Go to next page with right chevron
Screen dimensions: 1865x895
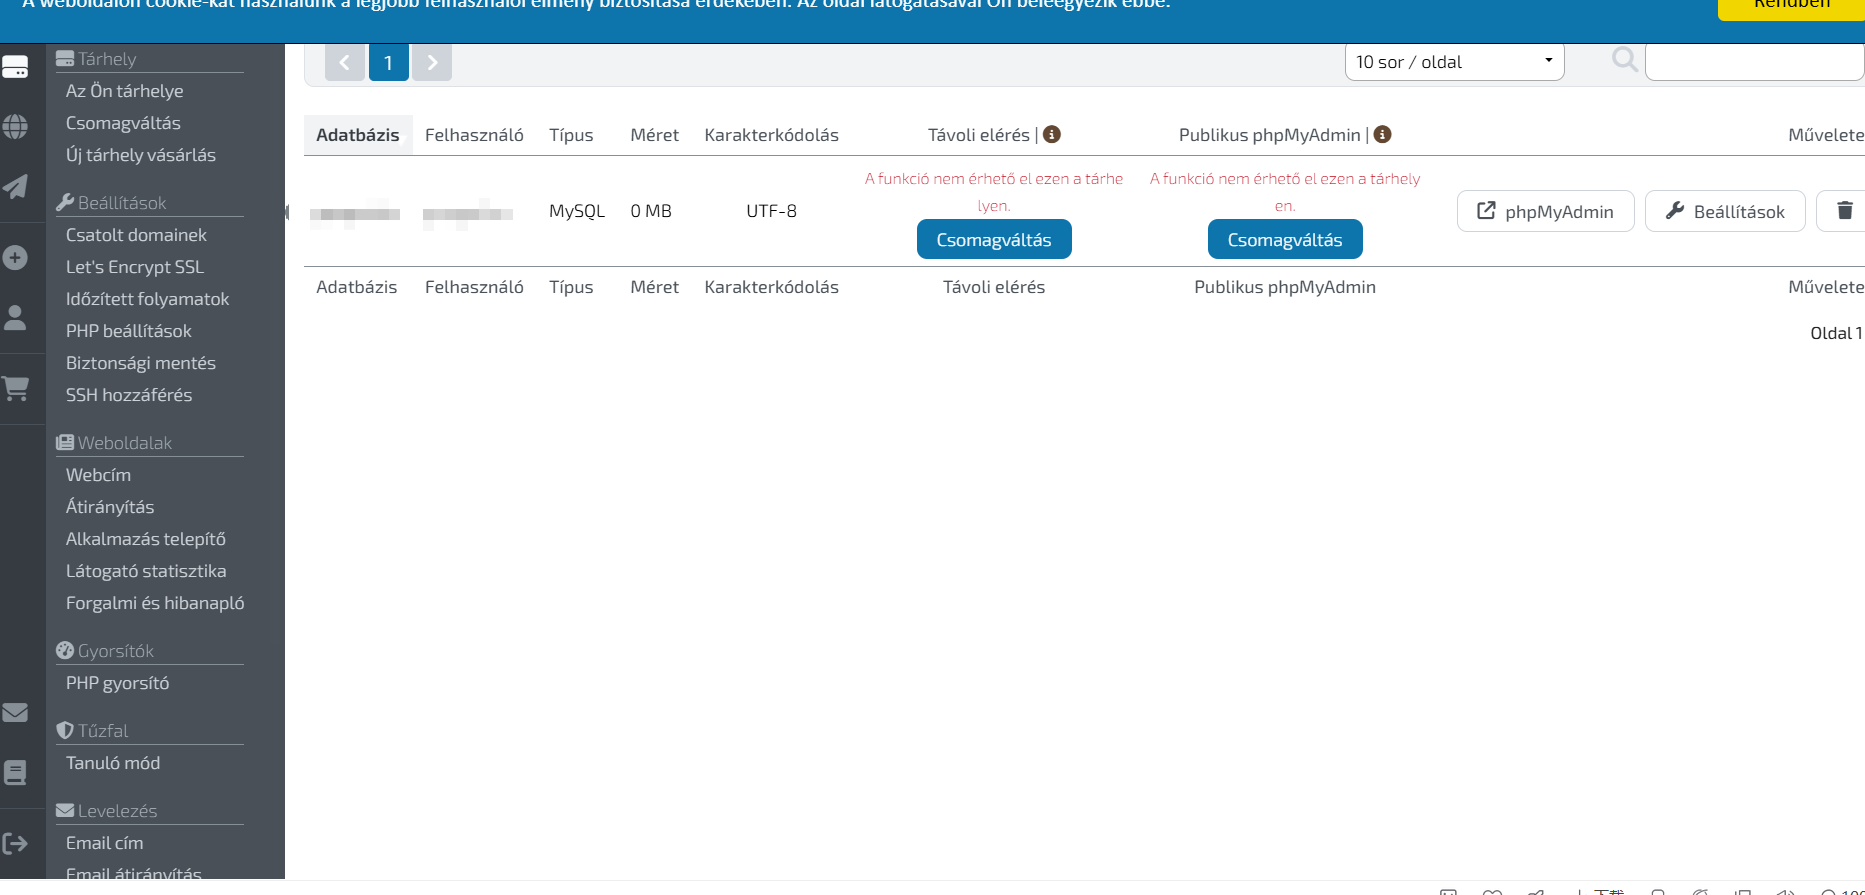point(432,62)
